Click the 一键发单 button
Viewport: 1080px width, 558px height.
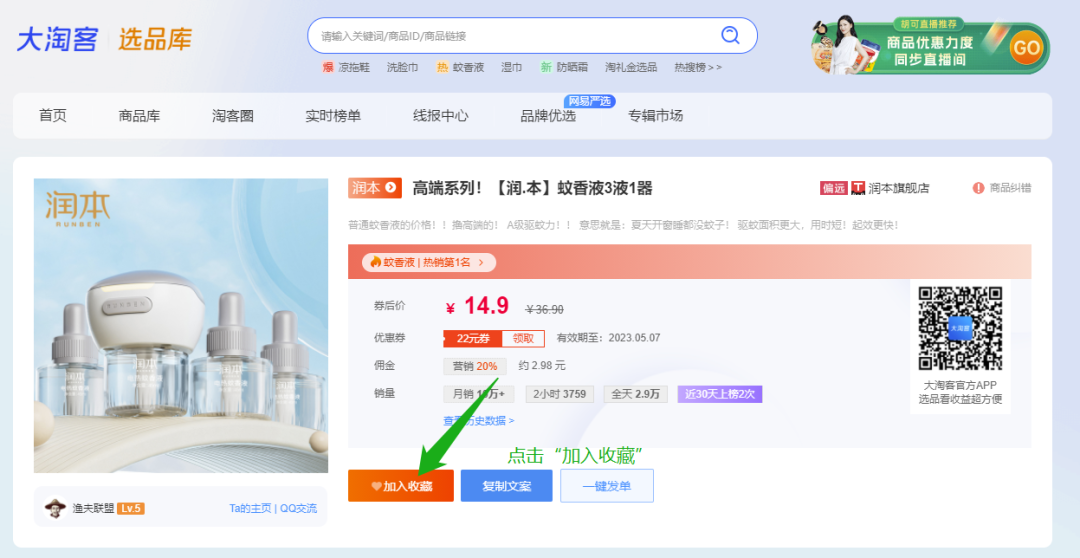tap(607, 486)
